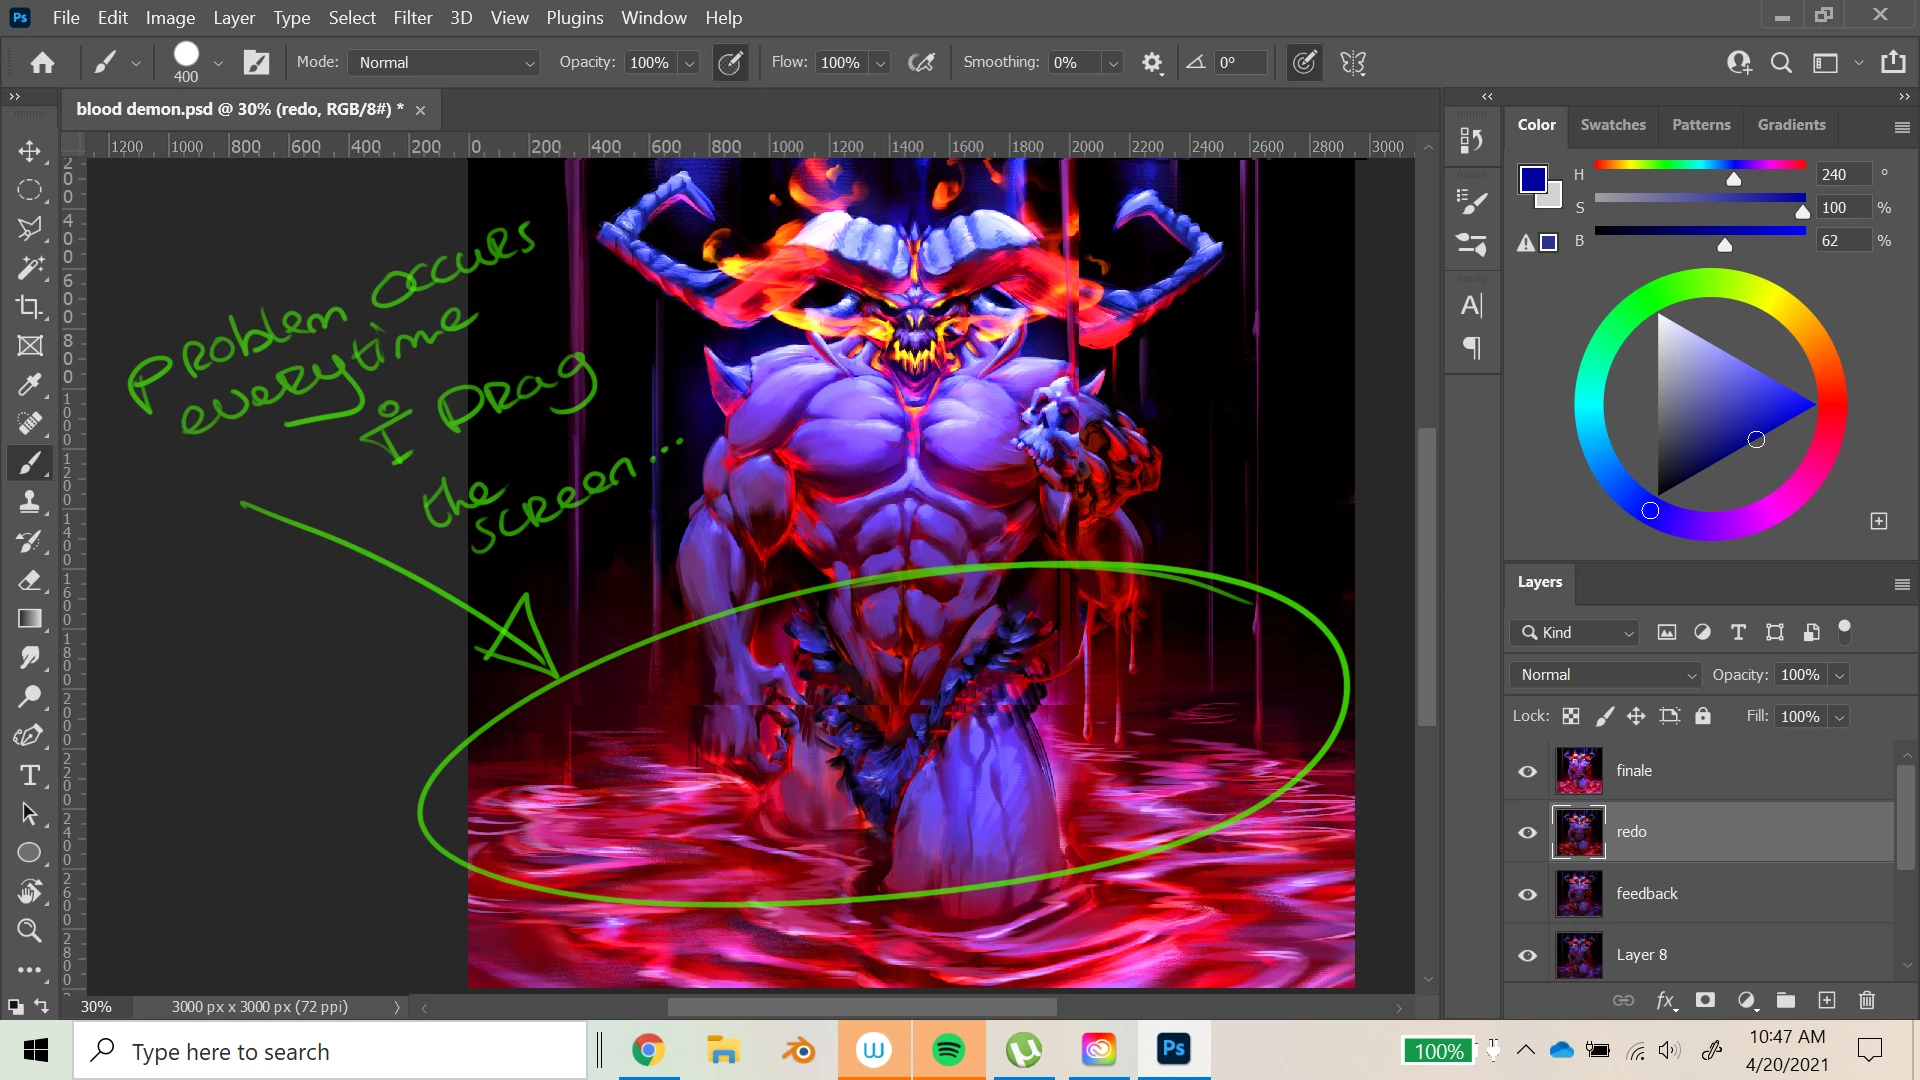Toggle visibility of Layer 8
This screenshot has width=1920, height=1080.
1527,955
